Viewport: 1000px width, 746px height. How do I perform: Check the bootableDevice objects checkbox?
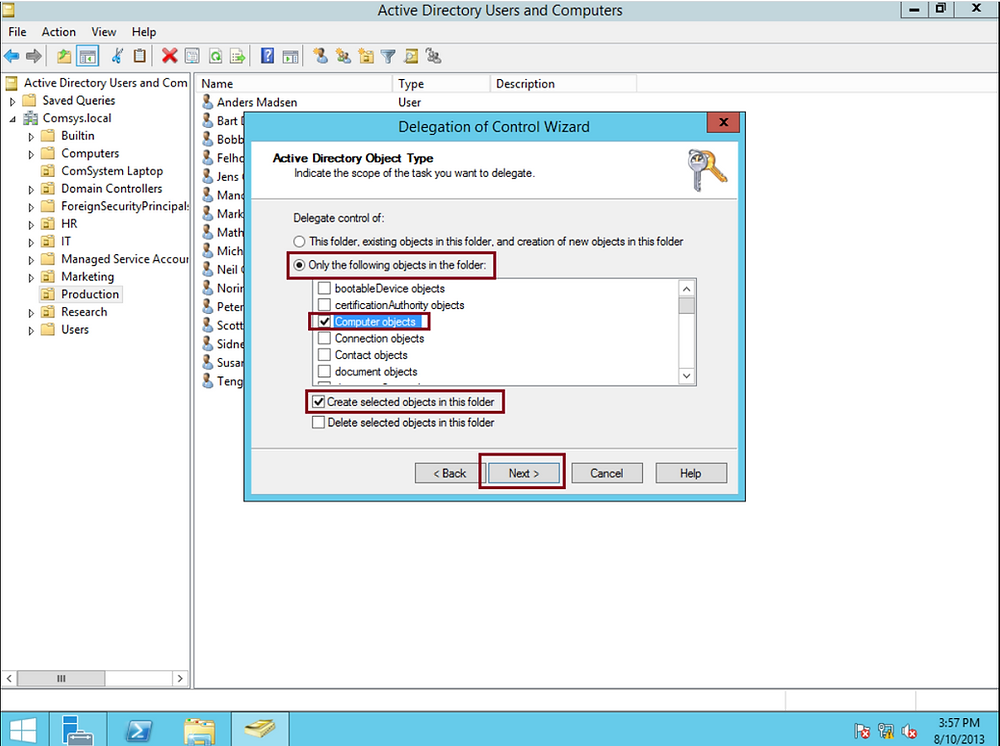point(324,288)
